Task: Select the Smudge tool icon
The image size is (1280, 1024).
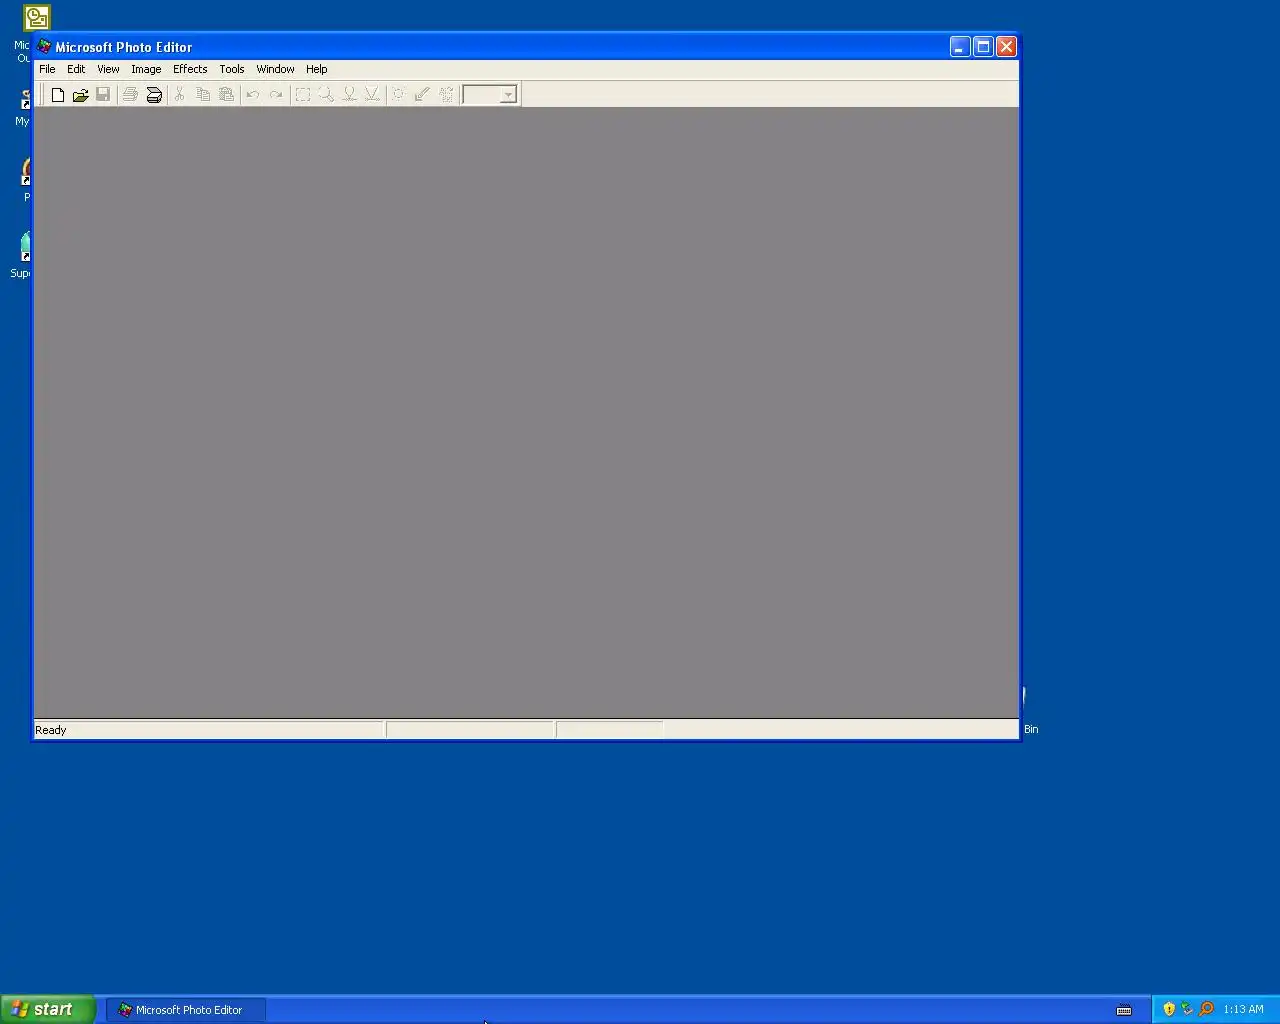Action: click(349, 95)
